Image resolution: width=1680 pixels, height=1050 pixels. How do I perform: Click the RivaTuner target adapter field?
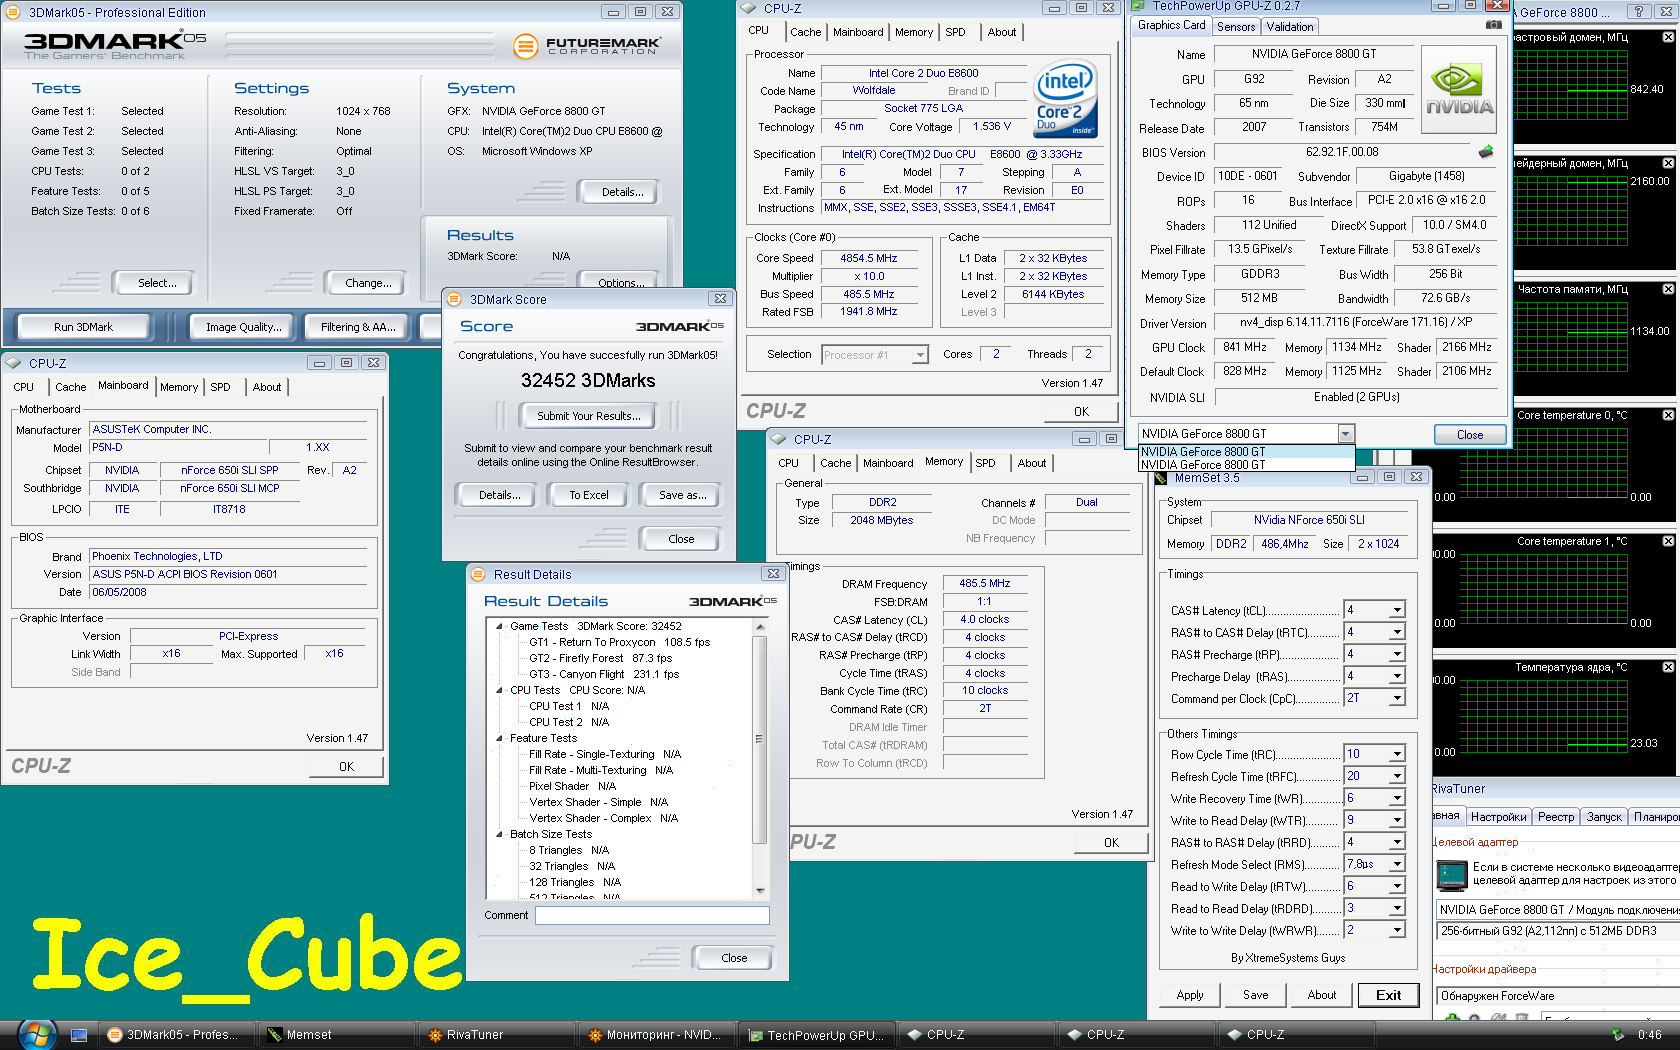coord(1558,910)
